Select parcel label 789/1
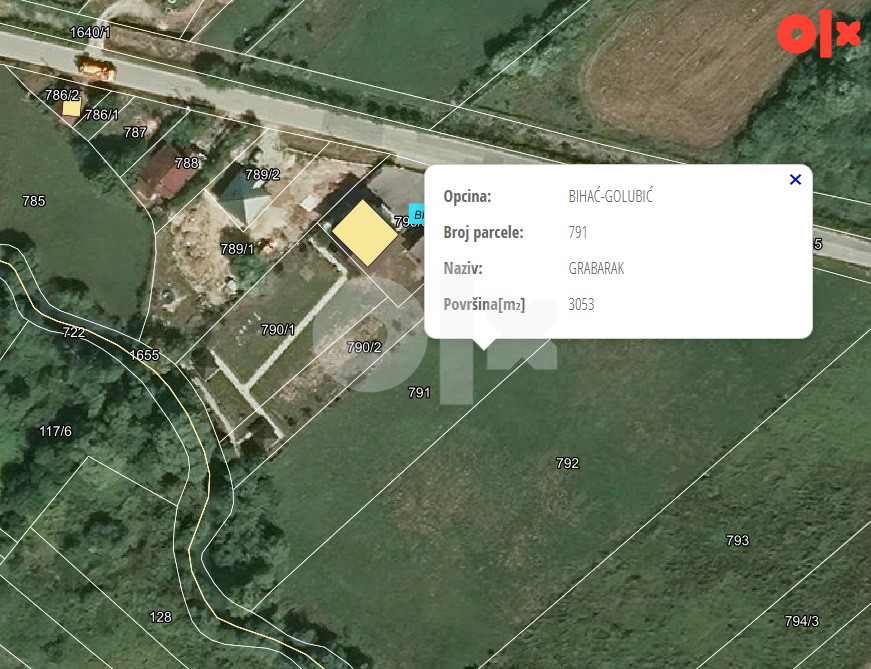 pyautogui.click(x=237, y=249)
